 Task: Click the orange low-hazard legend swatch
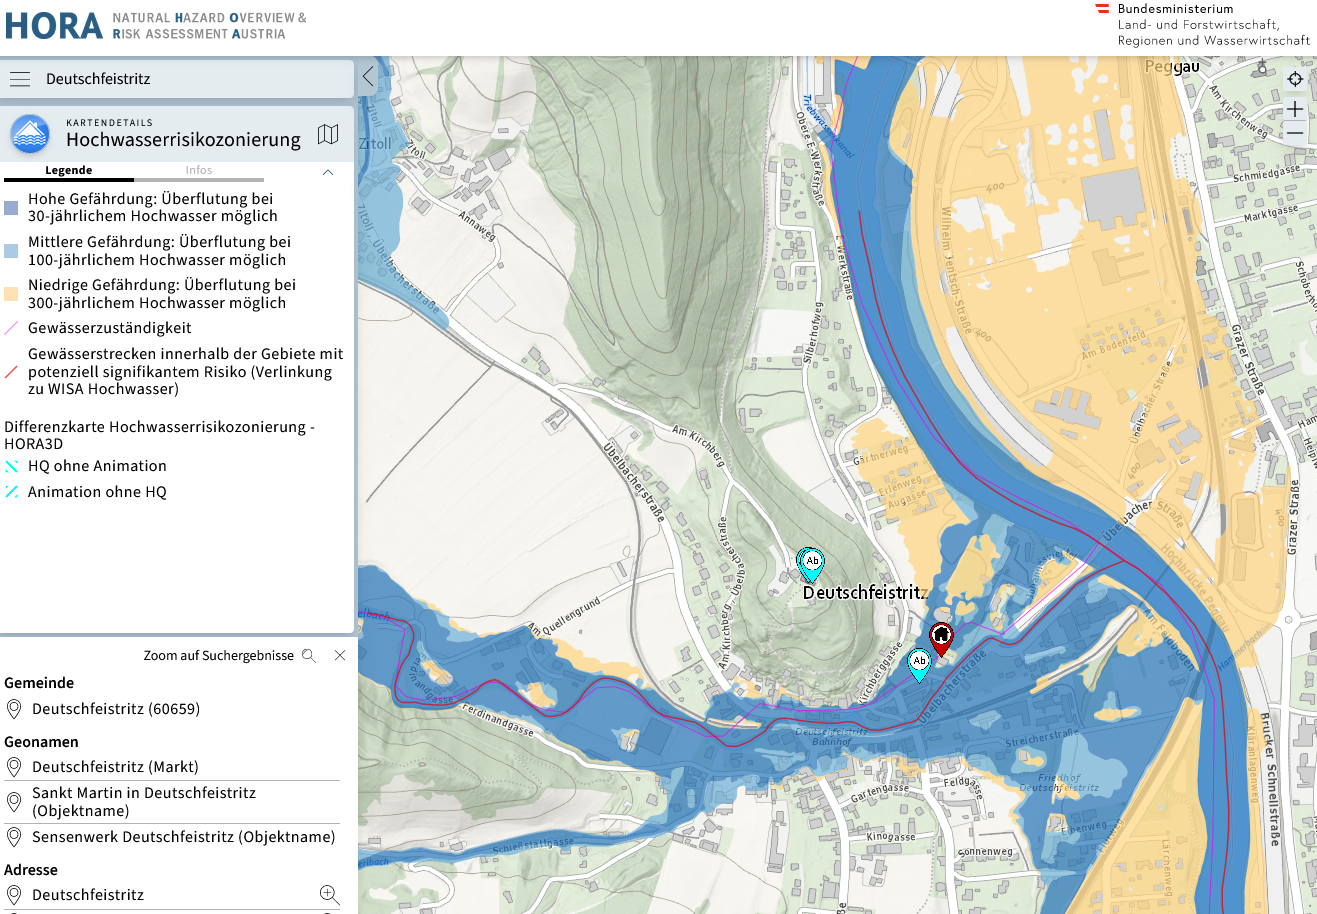(x=11, y=294)
